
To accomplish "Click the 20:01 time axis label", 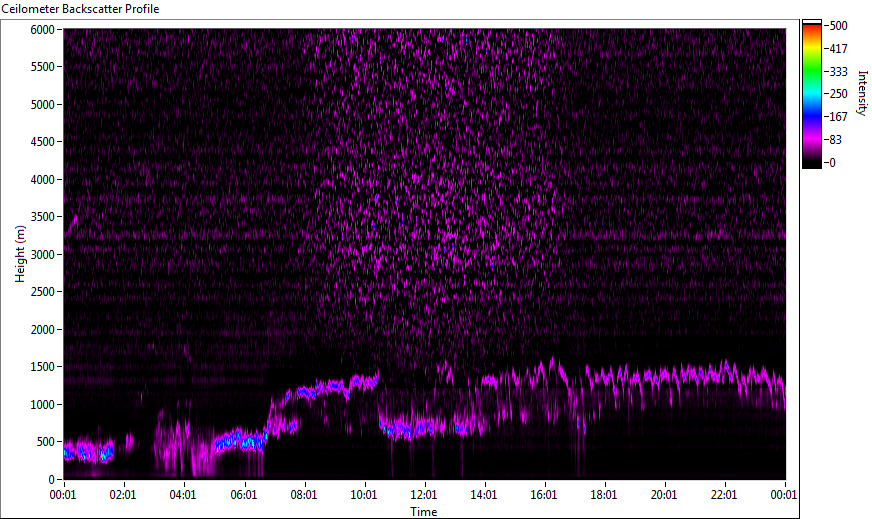I will coord(664,495).
